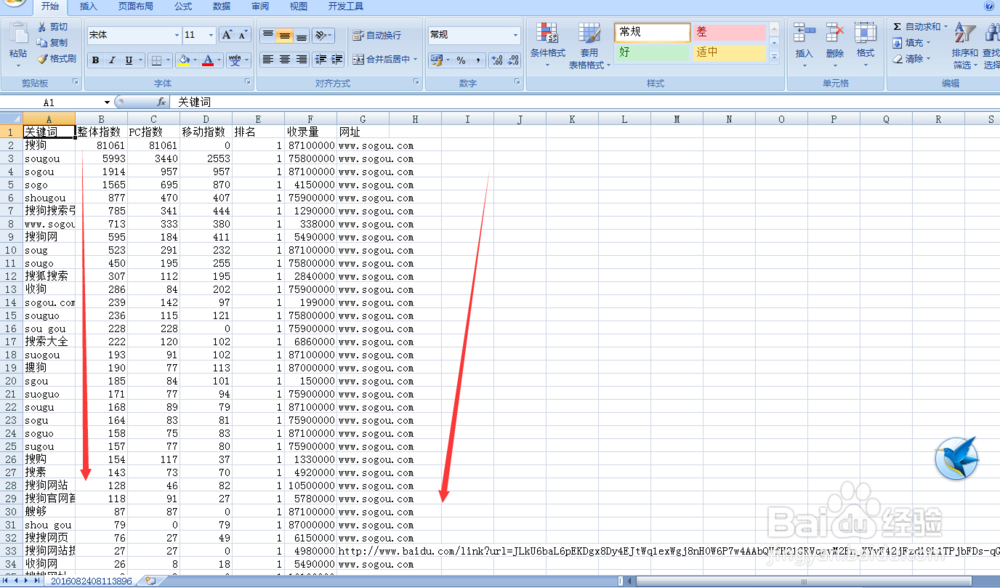This screenshot has width=1000, height=588.
Task: Toggle top vertical alignment
Action: point(268,35)
